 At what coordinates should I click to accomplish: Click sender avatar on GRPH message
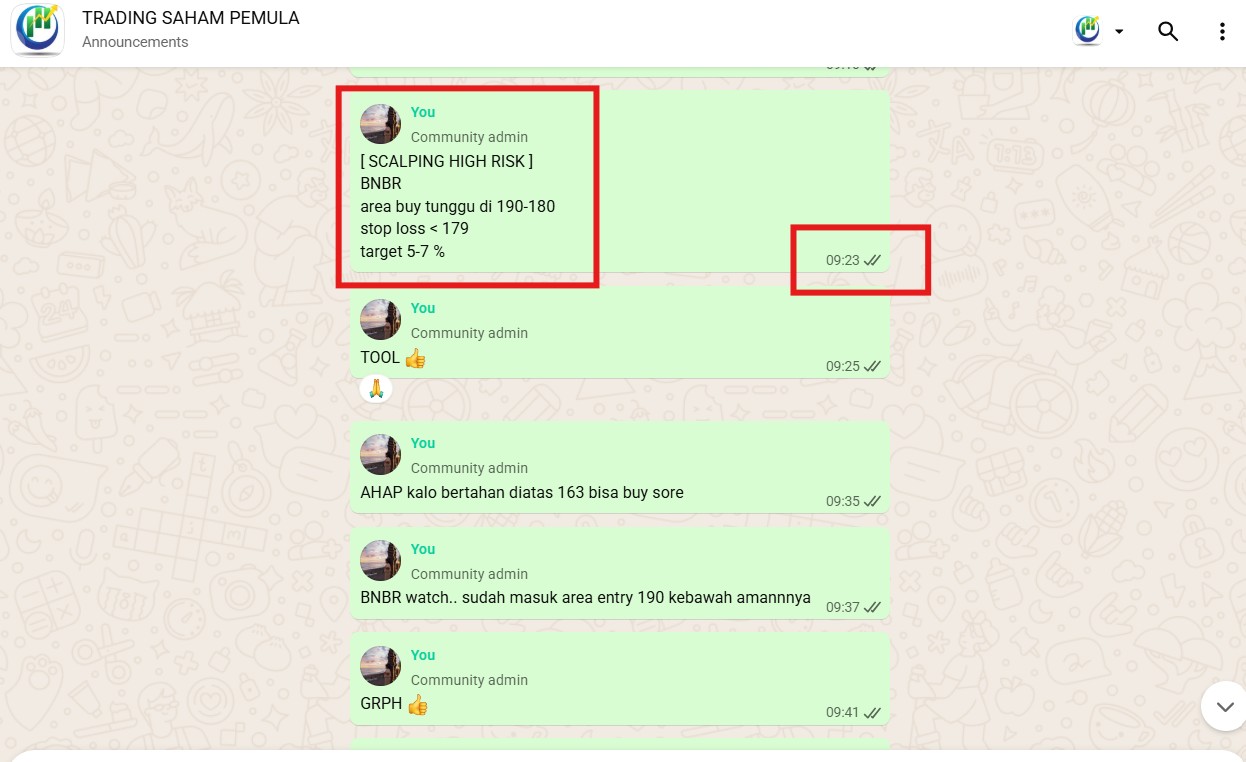(x=381, y=667)
